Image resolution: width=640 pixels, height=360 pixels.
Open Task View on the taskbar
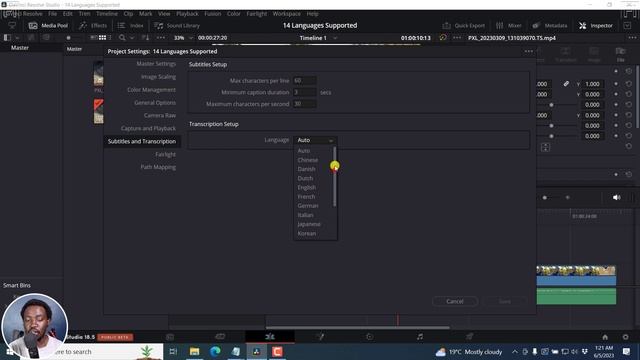173,351
